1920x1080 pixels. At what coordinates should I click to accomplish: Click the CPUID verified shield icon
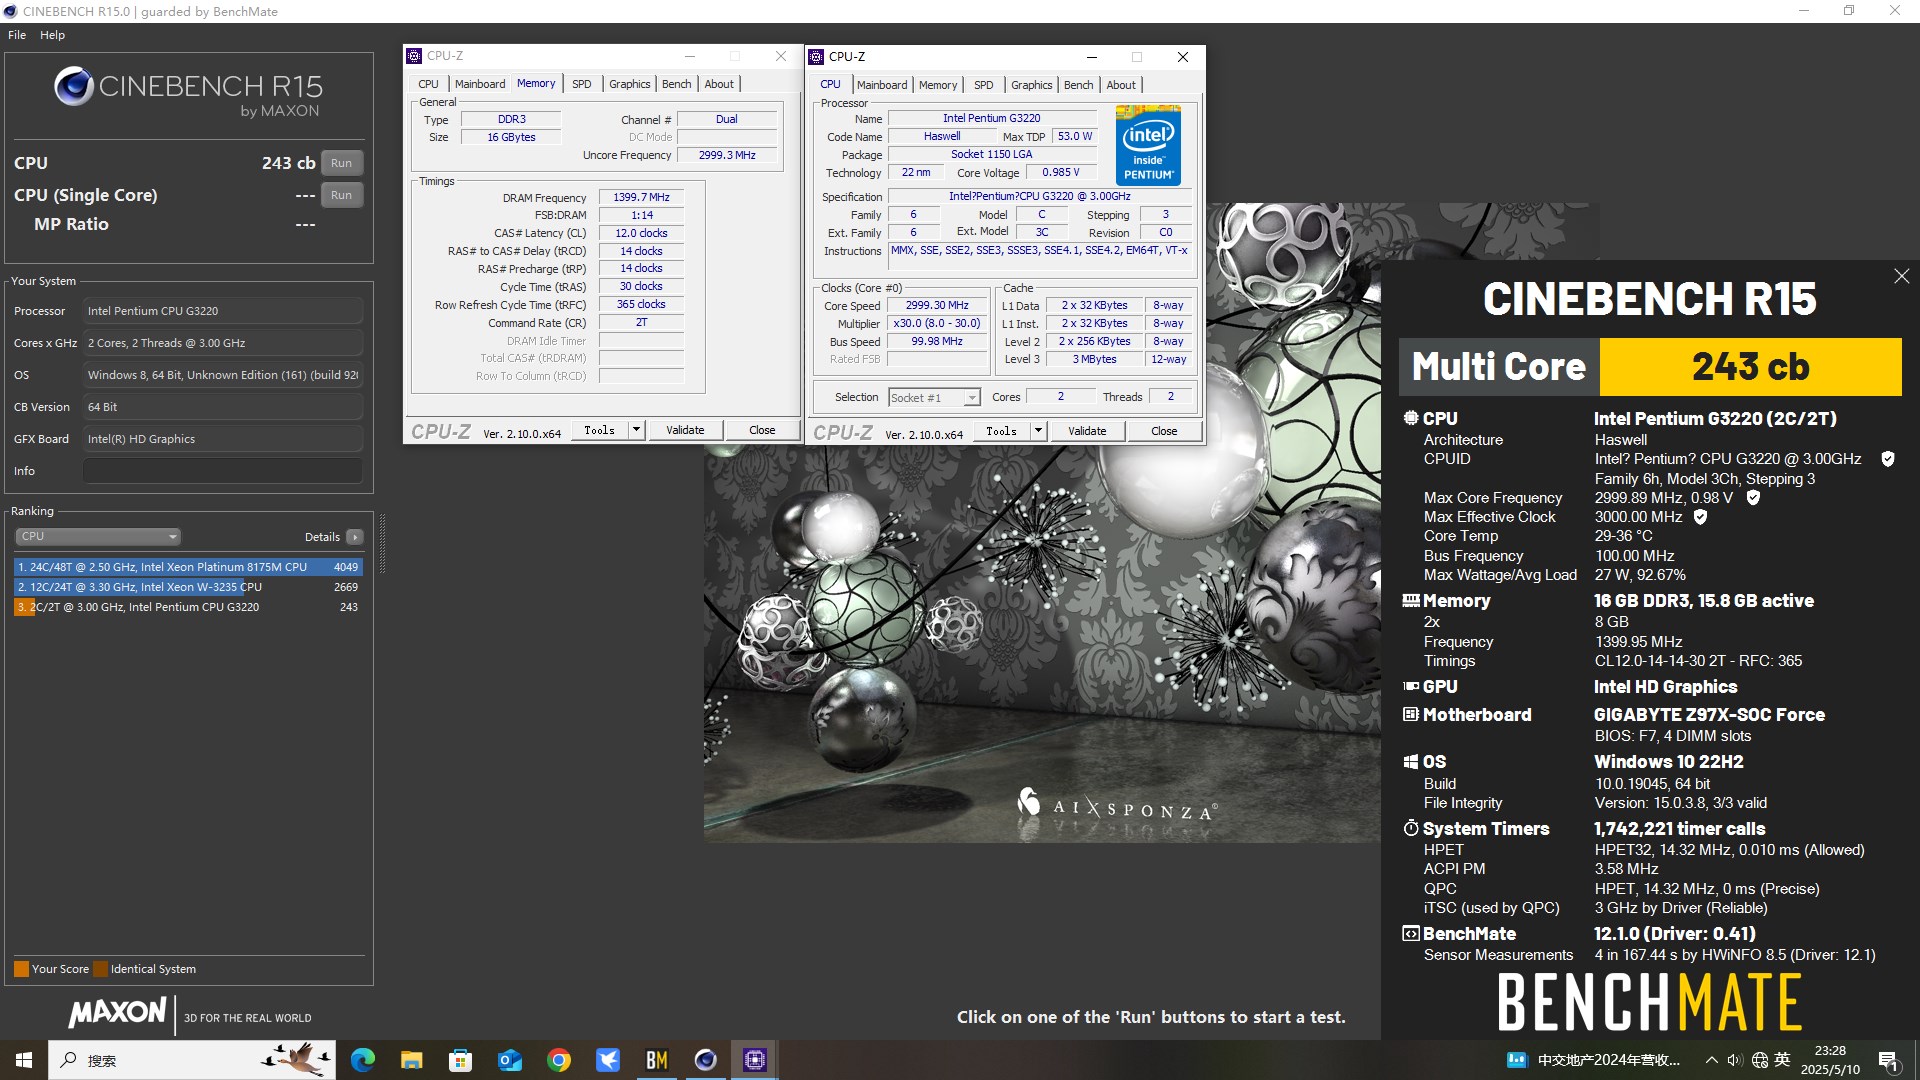(x=1888, y=459)
